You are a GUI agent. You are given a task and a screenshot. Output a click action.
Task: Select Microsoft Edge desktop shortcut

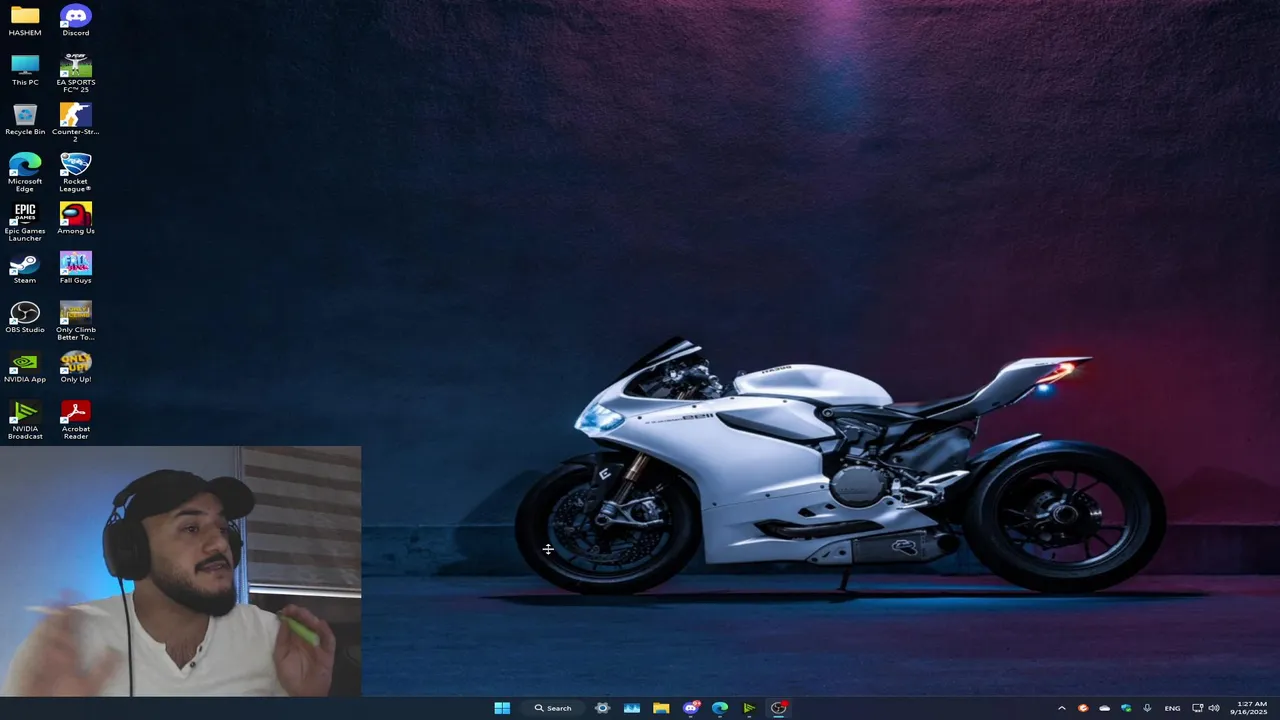(25, 172)
